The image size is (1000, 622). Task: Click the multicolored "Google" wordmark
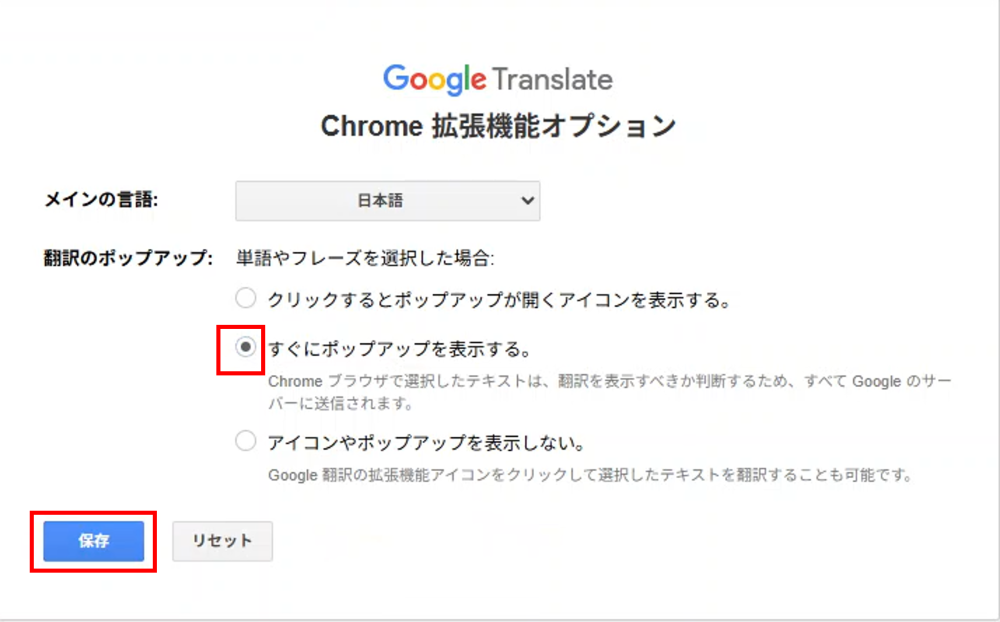pos(436,78)
